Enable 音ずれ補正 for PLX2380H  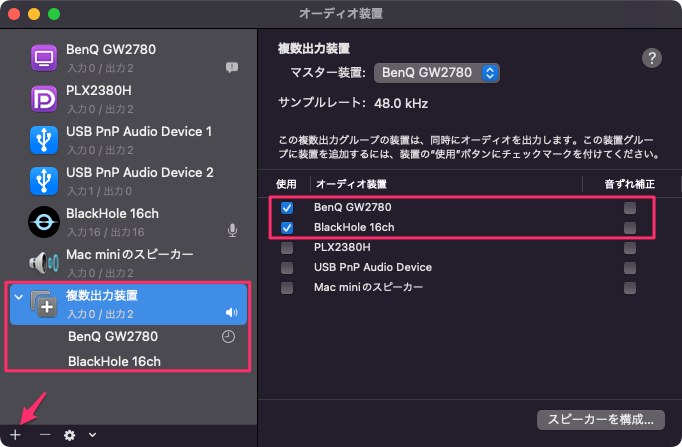coord(630,248)
